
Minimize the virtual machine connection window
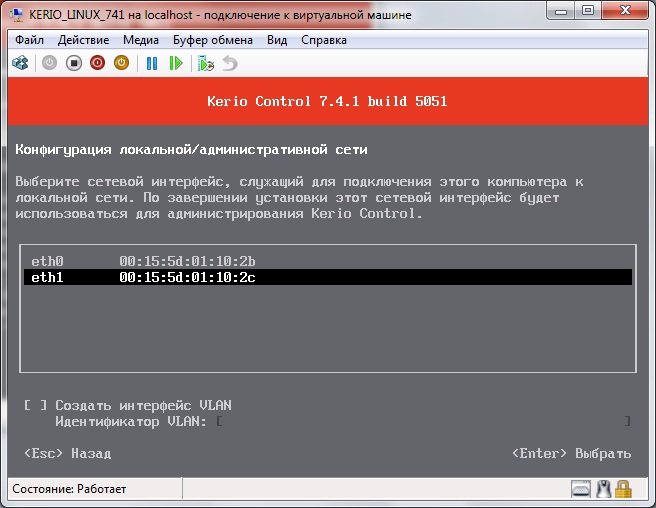click(x=561, y=11)
